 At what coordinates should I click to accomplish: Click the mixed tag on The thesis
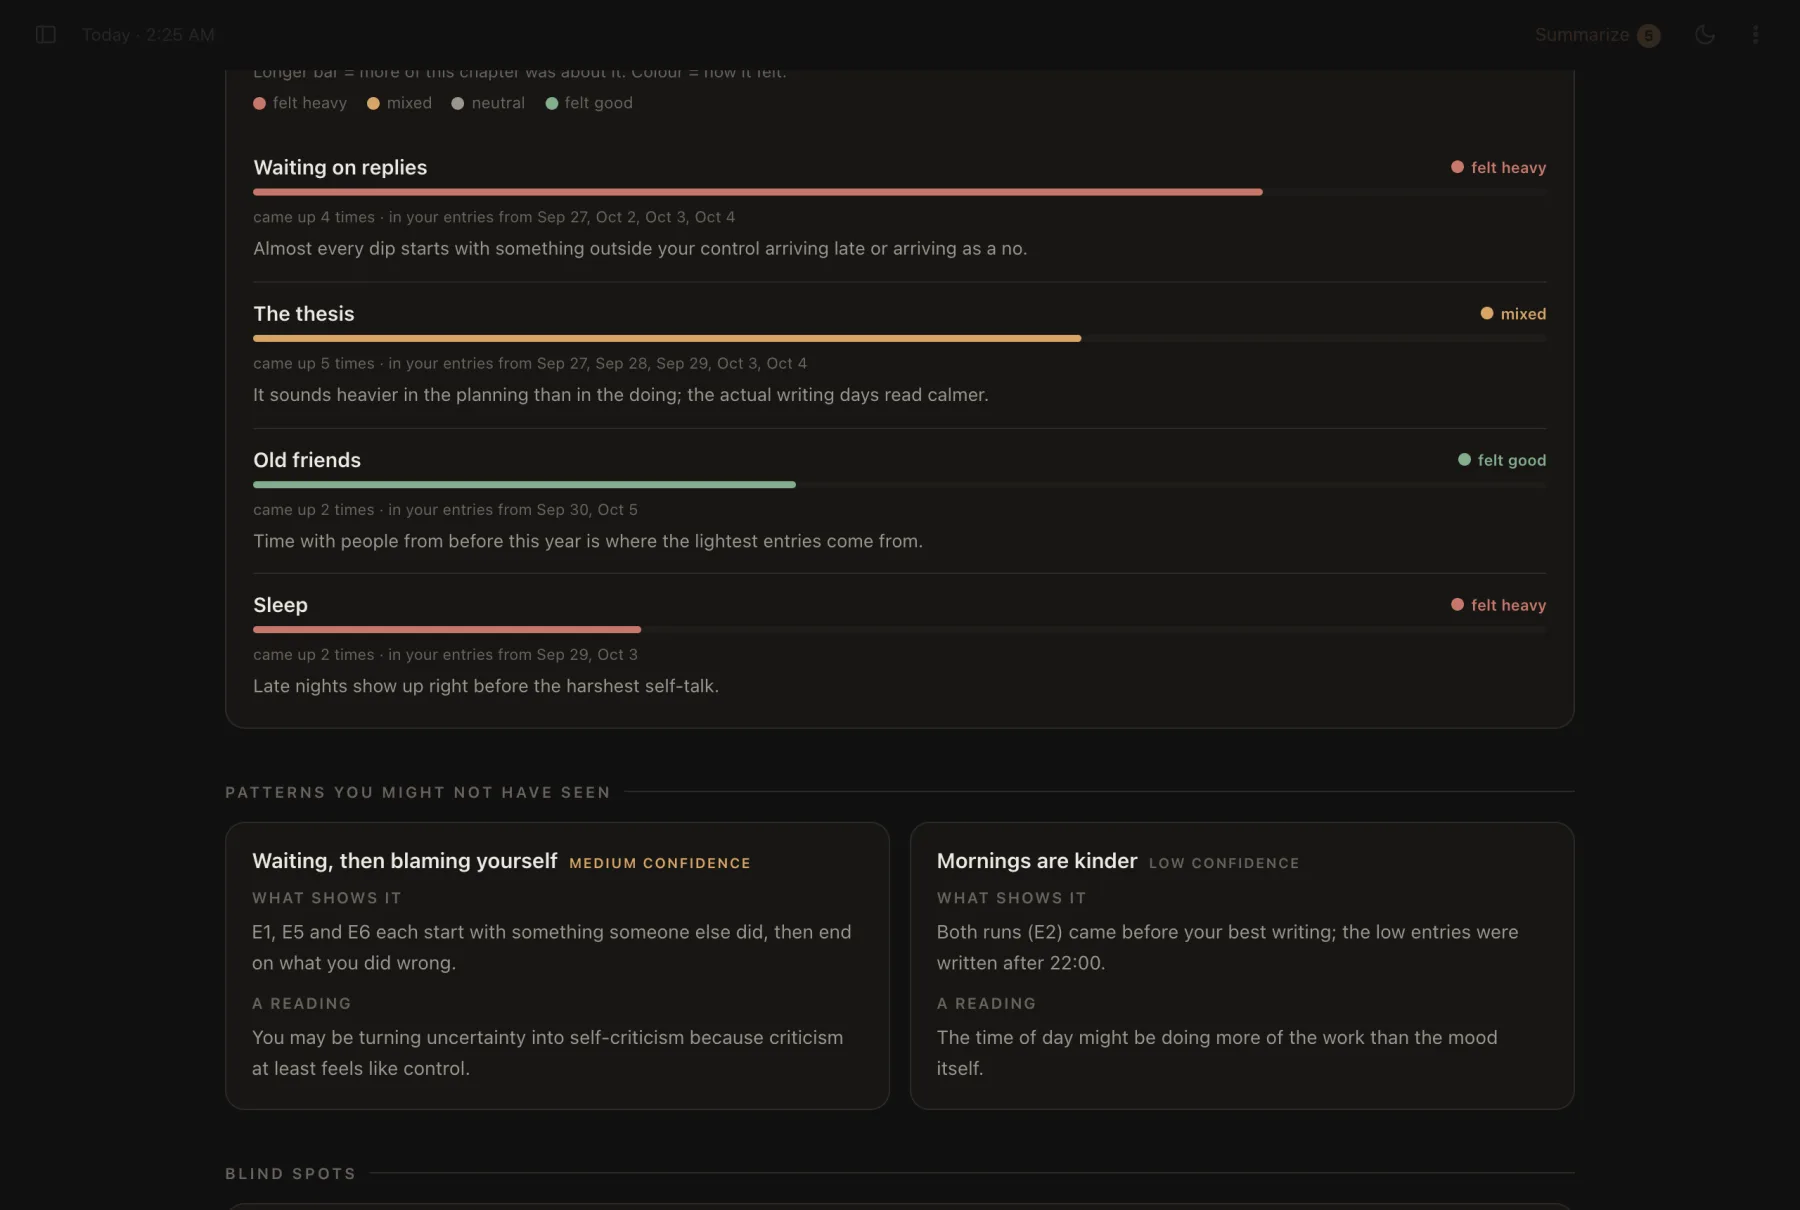click(1513, 314)
